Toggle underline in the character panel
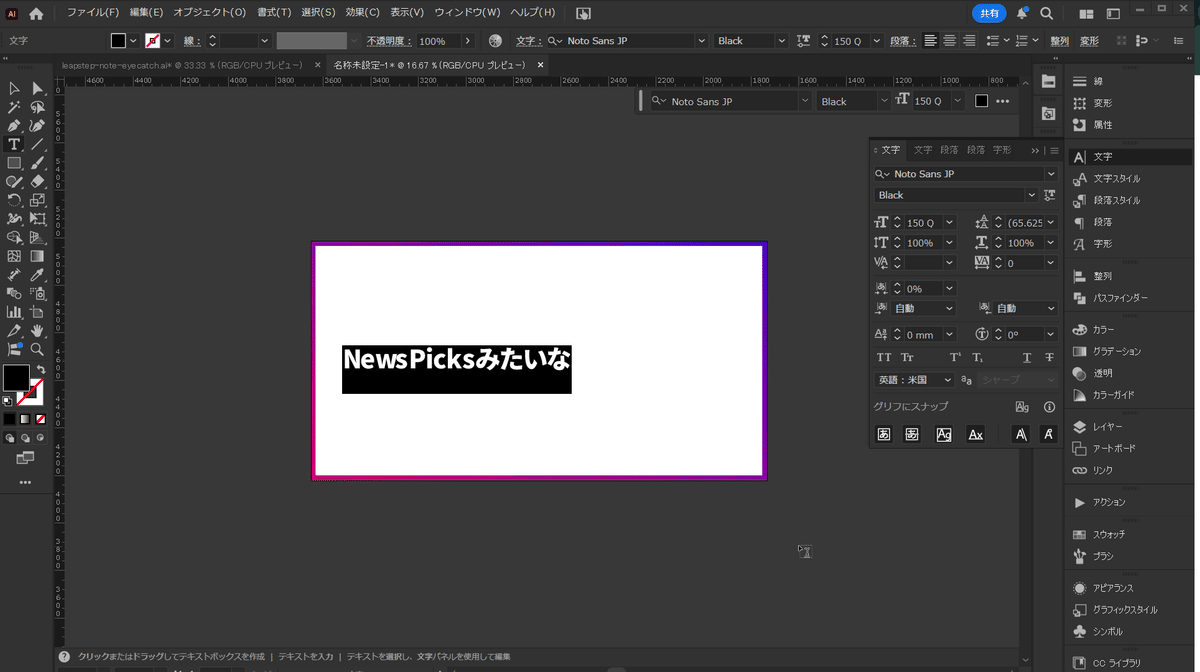The image size is (1200, 672). pos(1026,357)
